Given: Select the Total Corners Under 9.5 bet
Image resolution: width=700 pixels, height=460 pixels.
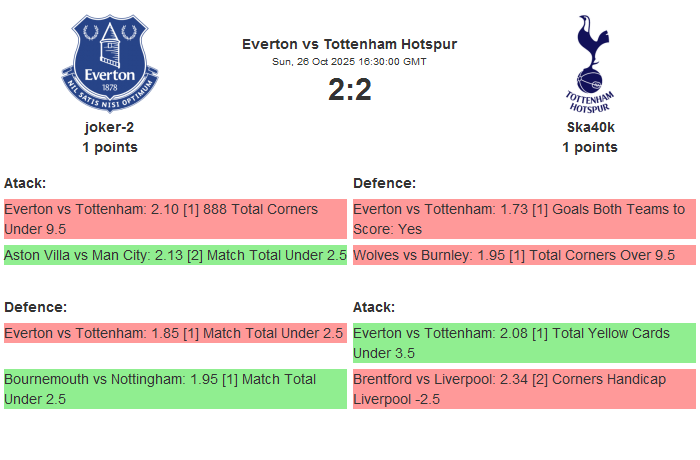Looking at the screenshot, I should (x=175, y=219).
